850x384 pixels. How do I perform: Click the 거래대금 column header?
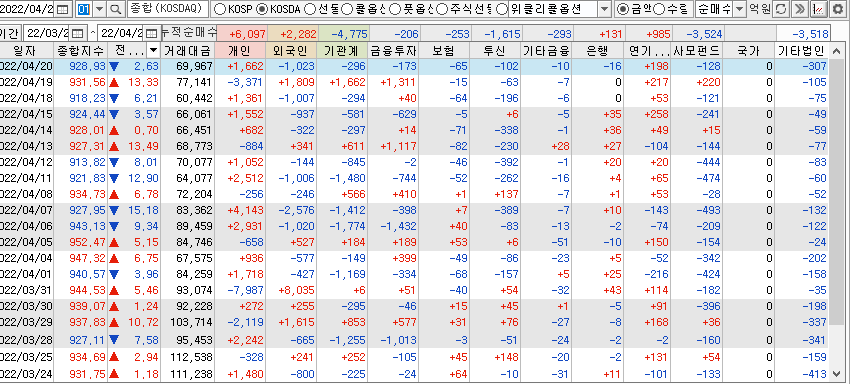tap(188, 52)
